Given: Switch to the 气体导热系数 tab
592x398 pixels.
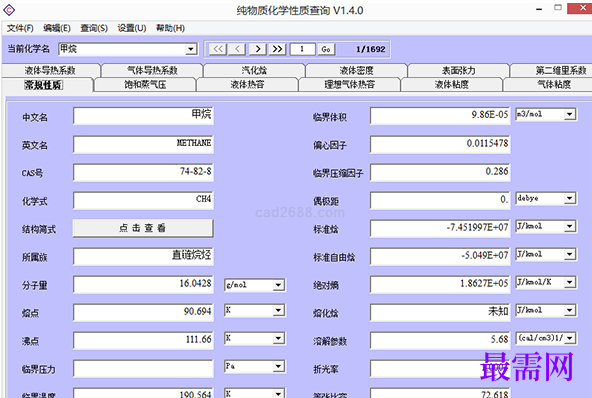Looking at the screenshot, I should coord(152,71).
